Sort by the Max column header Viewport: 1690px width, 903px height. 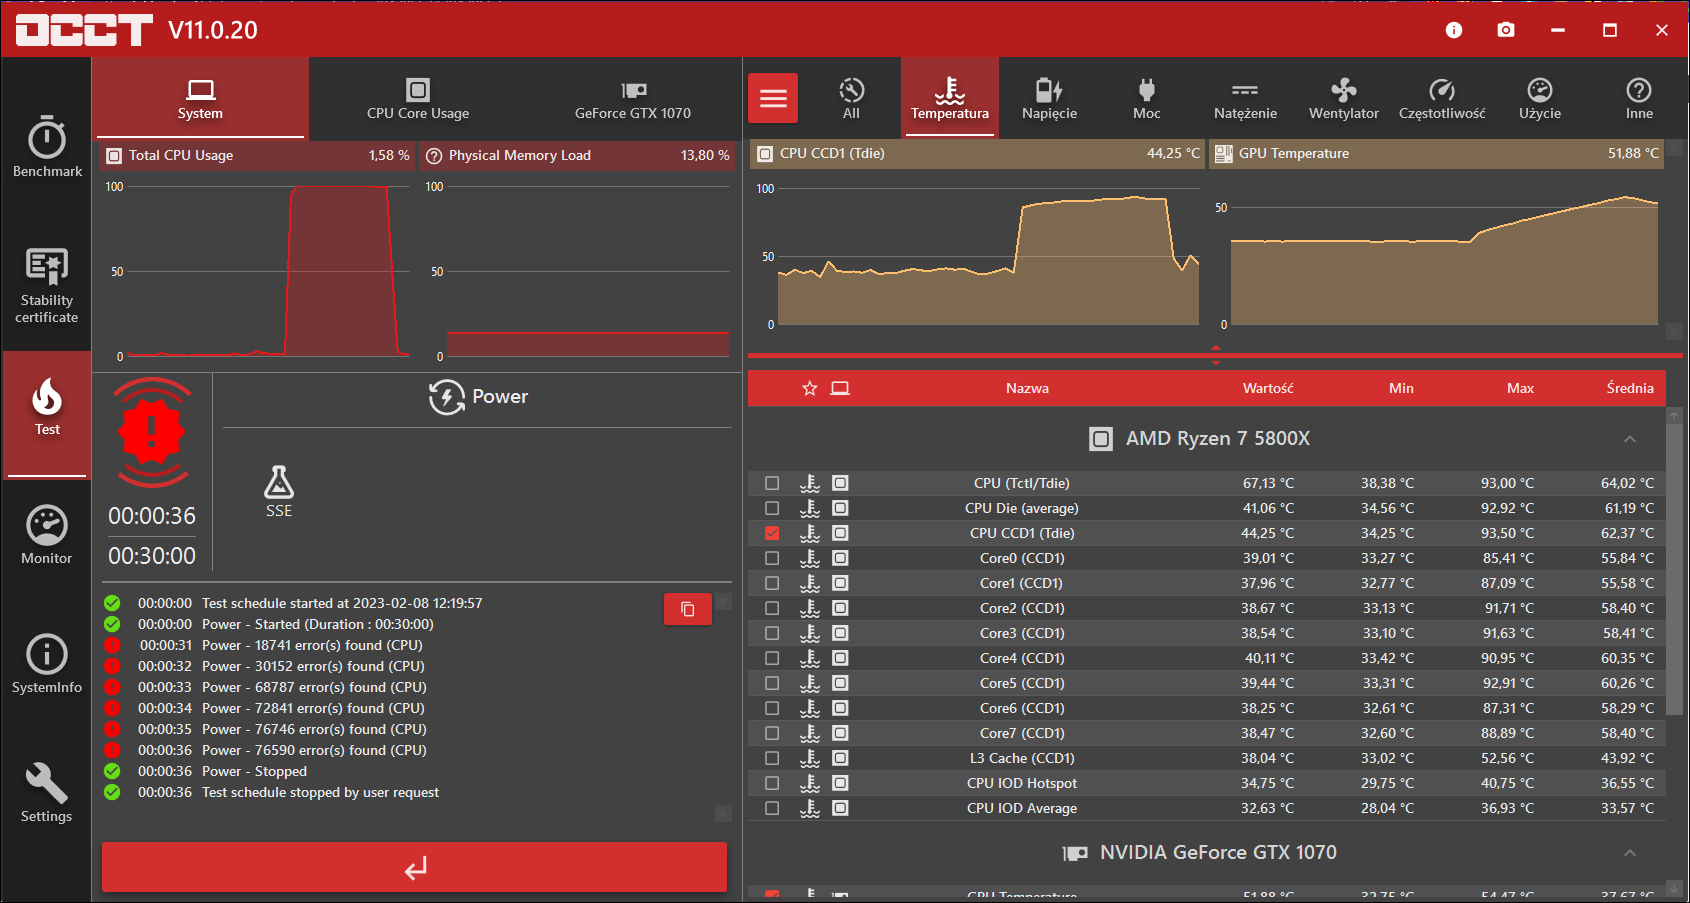click(x=1520, y=388)
